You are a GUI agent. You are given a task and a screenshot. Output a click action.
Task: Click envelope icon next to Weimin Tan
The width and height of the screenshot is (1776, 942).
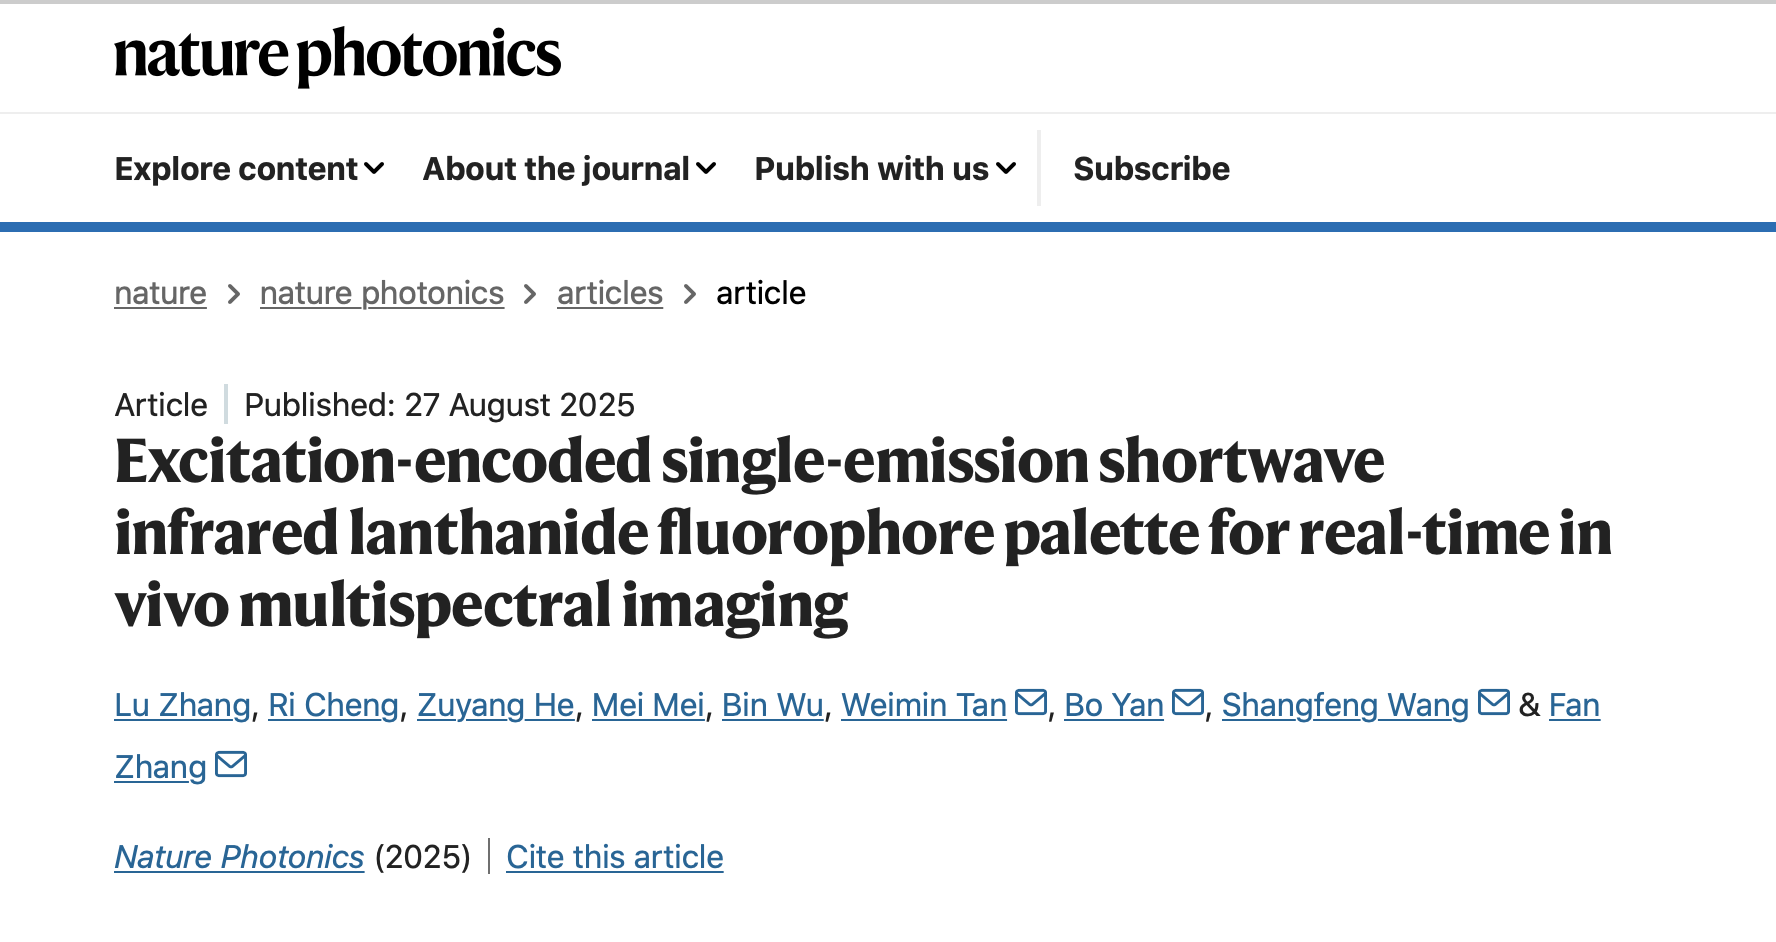click(x=1030, y=703)
